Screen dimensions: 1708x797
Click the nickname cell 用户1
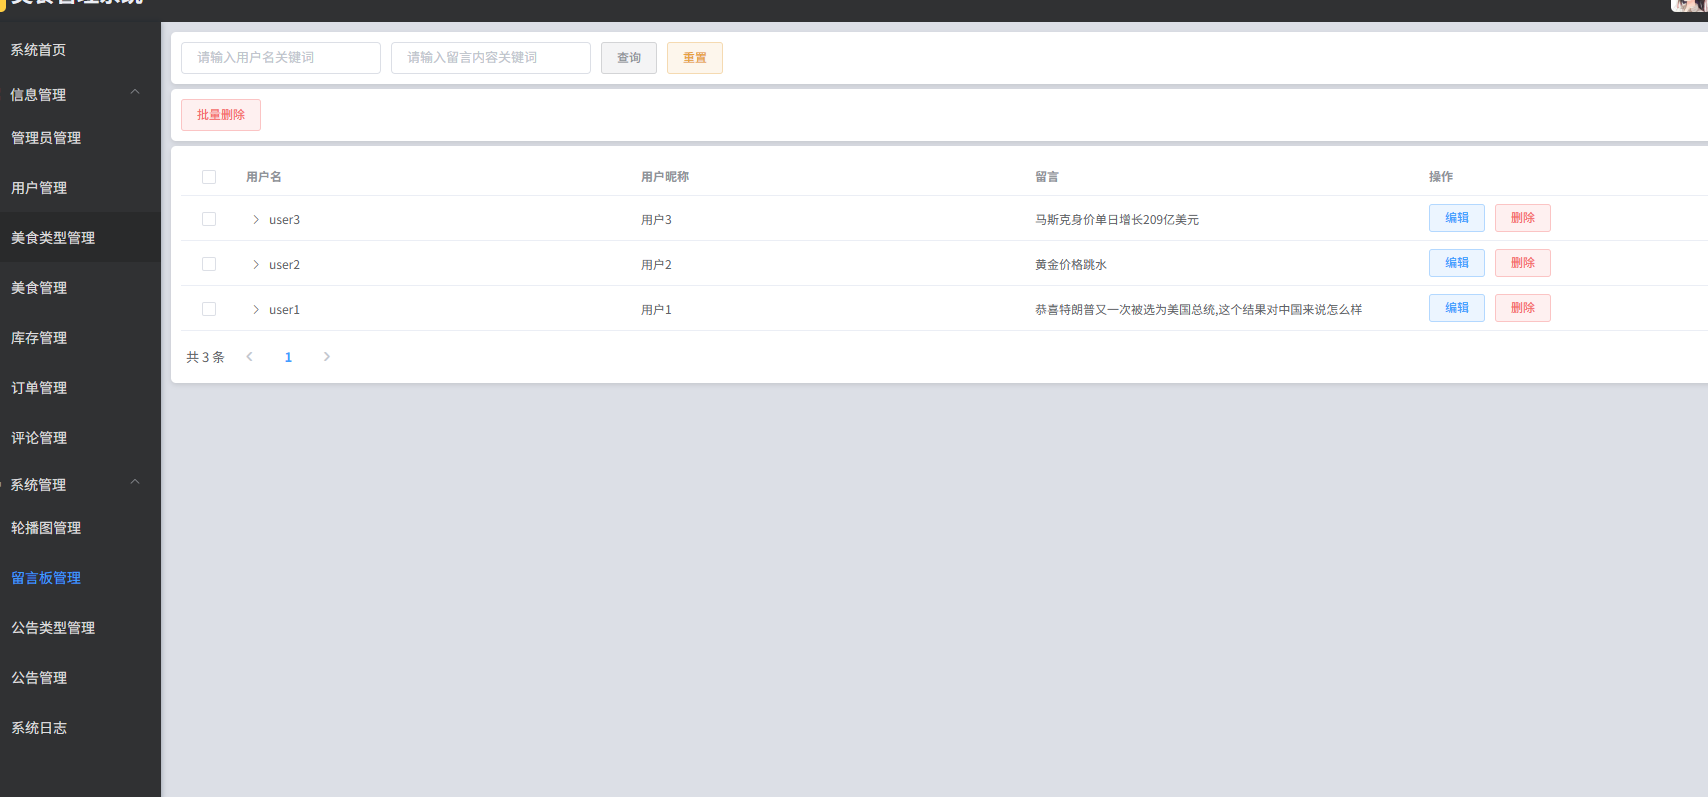click(x=656, y=310)
